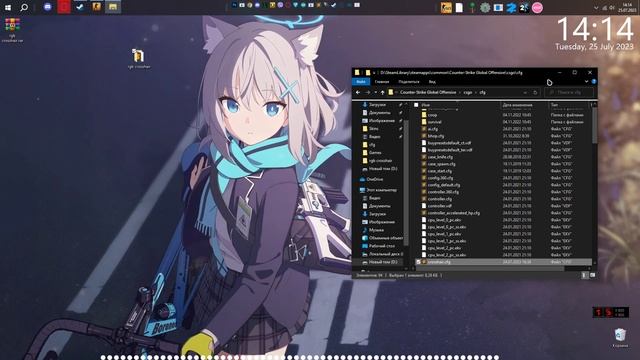Go up one folder level
Screen dimensions: 640x360
382,93
